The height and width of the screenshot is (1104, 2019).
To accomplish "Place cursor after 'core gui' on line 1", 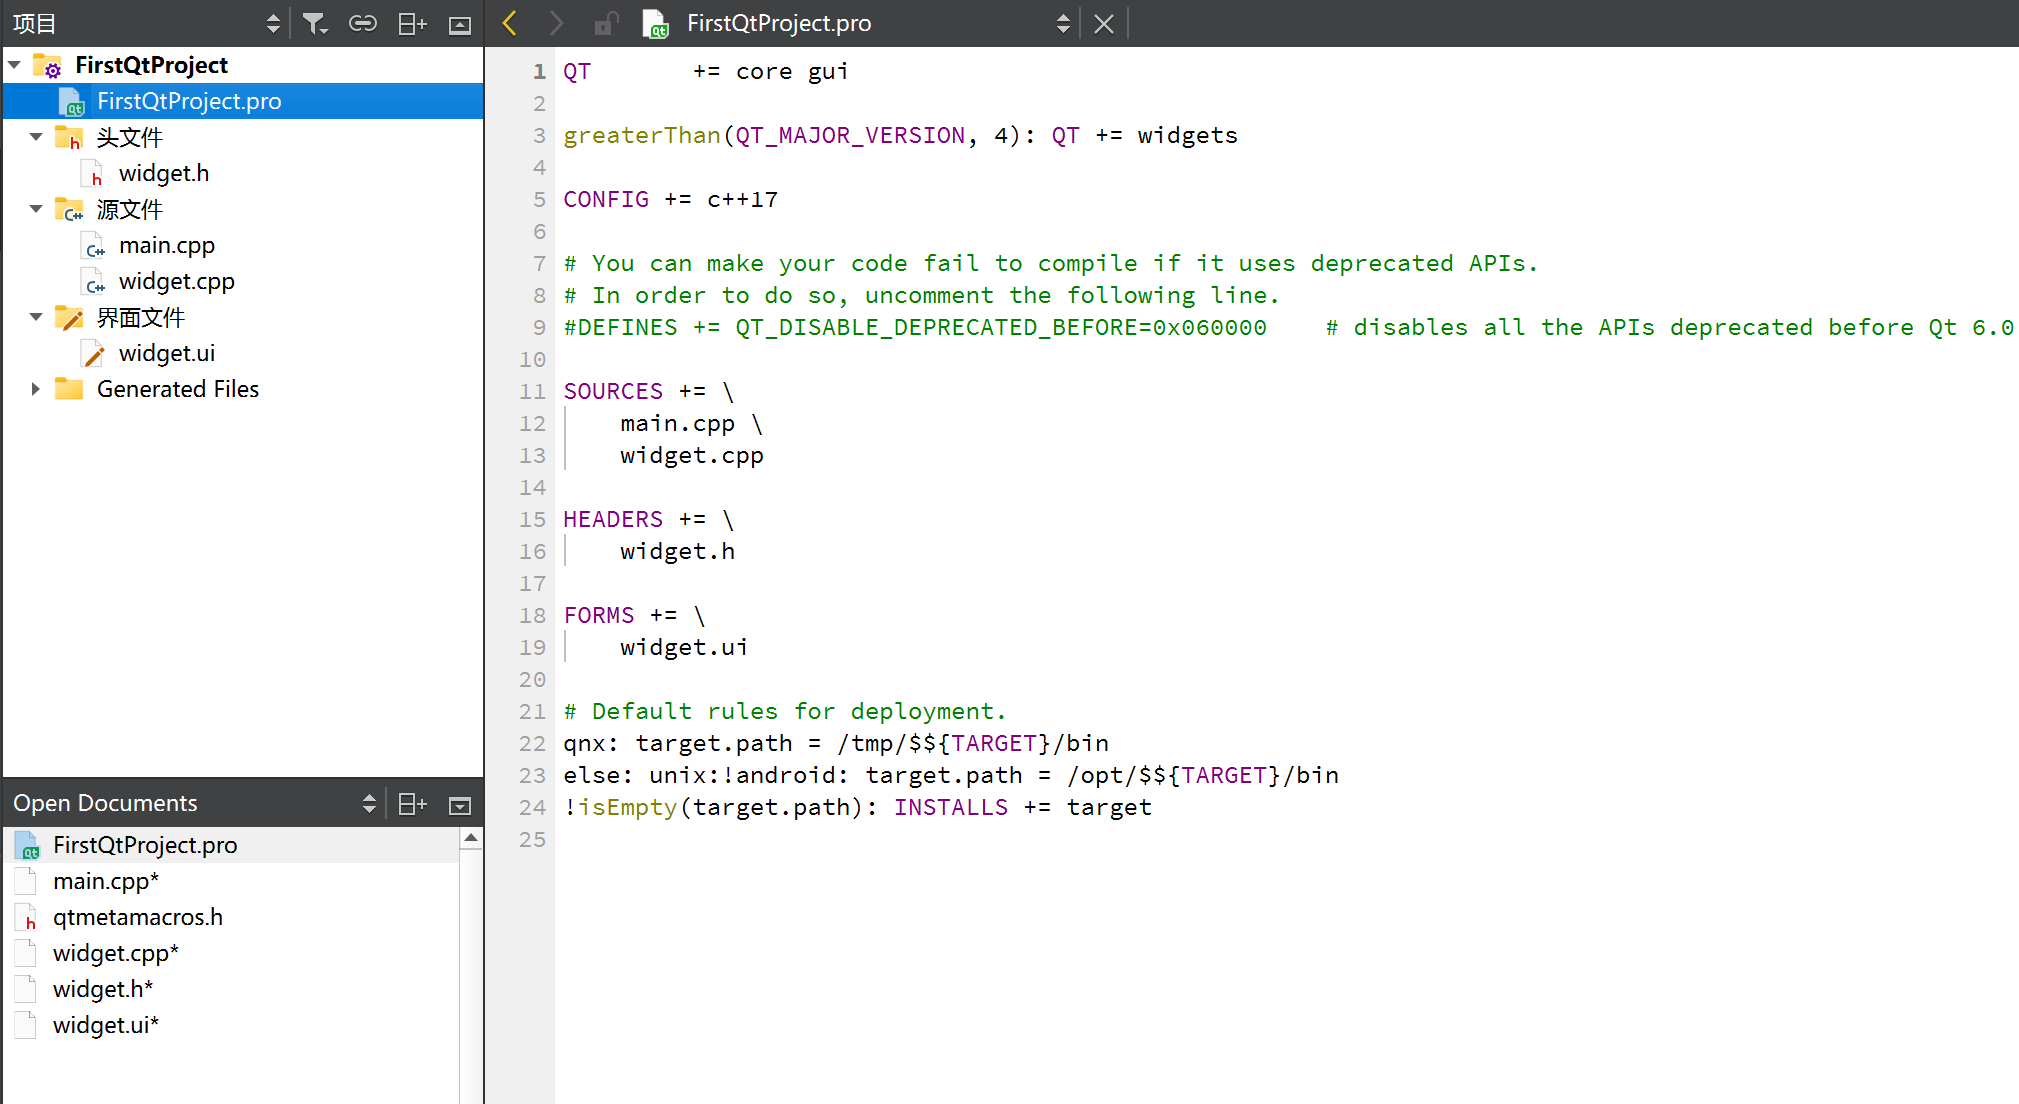I will tap(851, 71).
